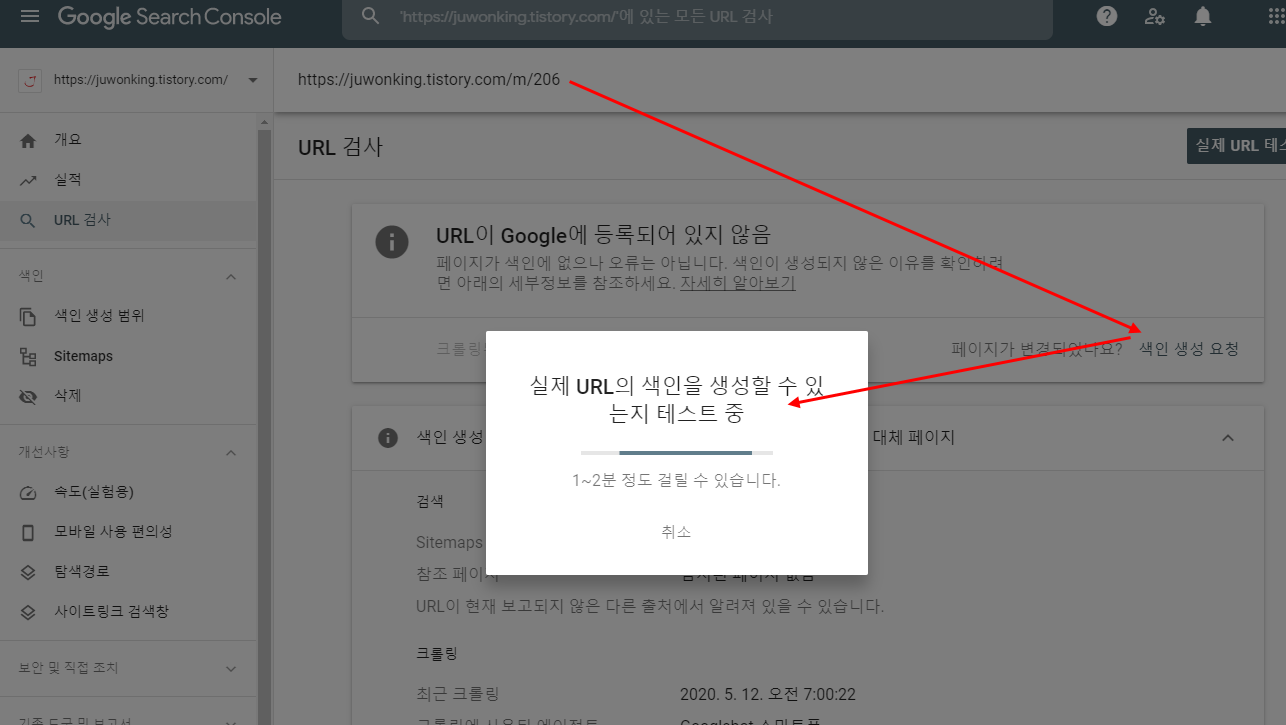Click the trend icon beside 실적
1286x725 pixels.
[x=28, y=180]
